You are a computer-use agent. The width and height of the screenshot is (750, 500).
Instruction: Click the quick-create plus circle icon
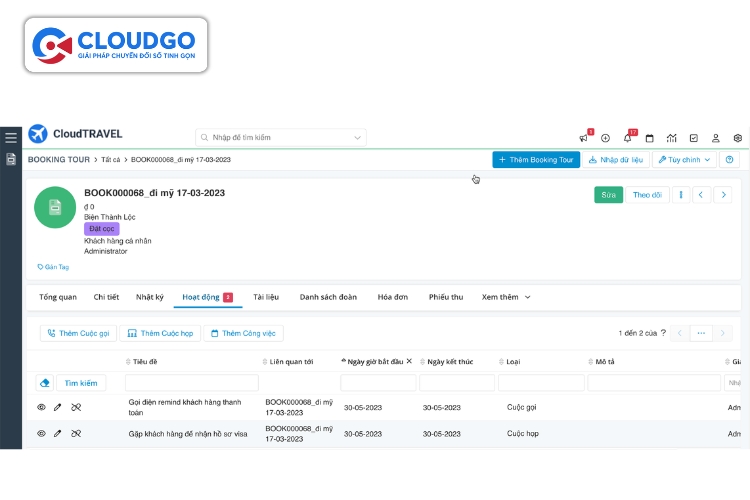point(606,138)
